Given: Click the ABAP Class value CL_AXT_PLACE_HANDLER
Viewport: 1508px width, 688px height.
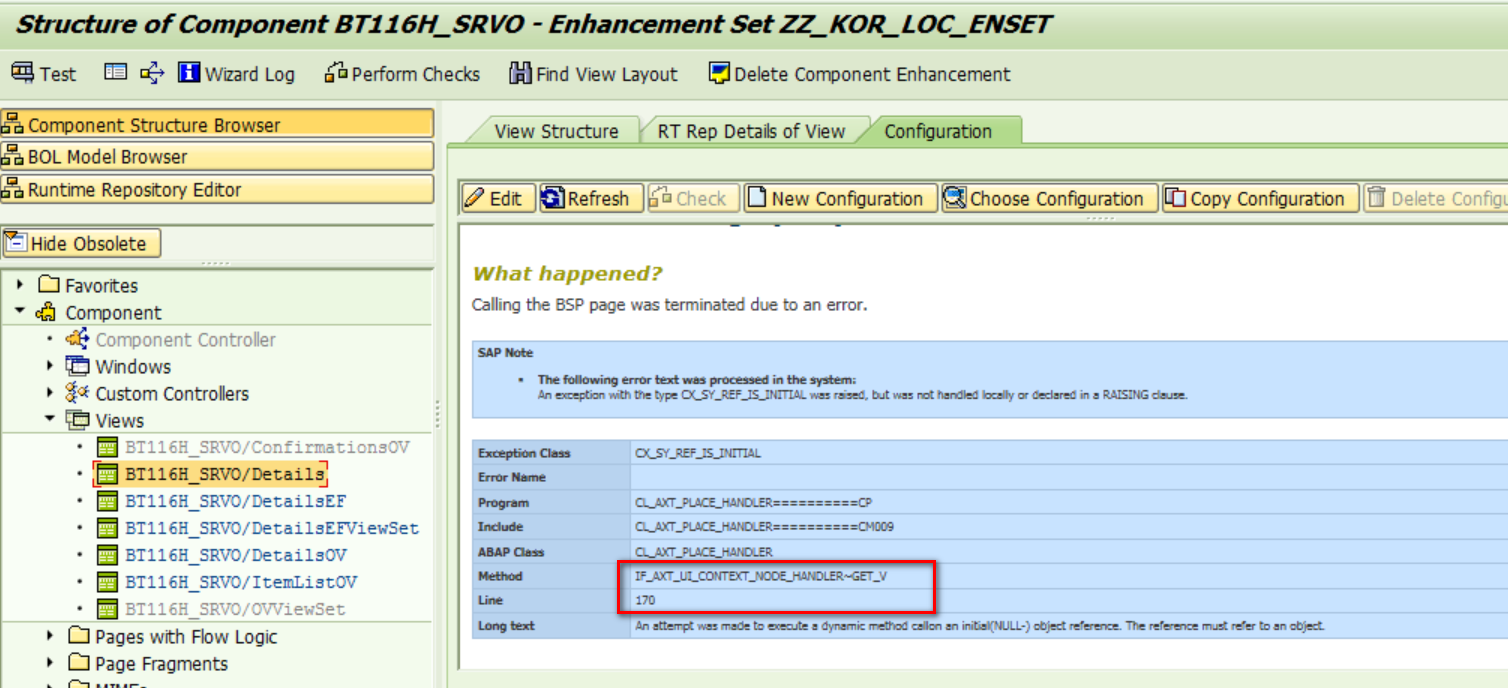Looking at the screenshot, I should [x=703, y=552].
